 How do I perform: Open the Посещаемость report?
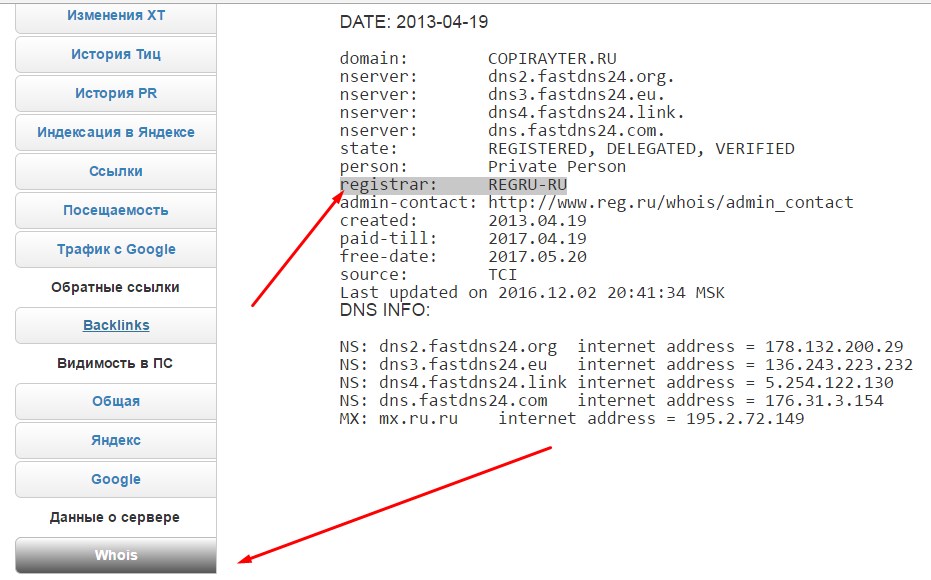point(116,210)
